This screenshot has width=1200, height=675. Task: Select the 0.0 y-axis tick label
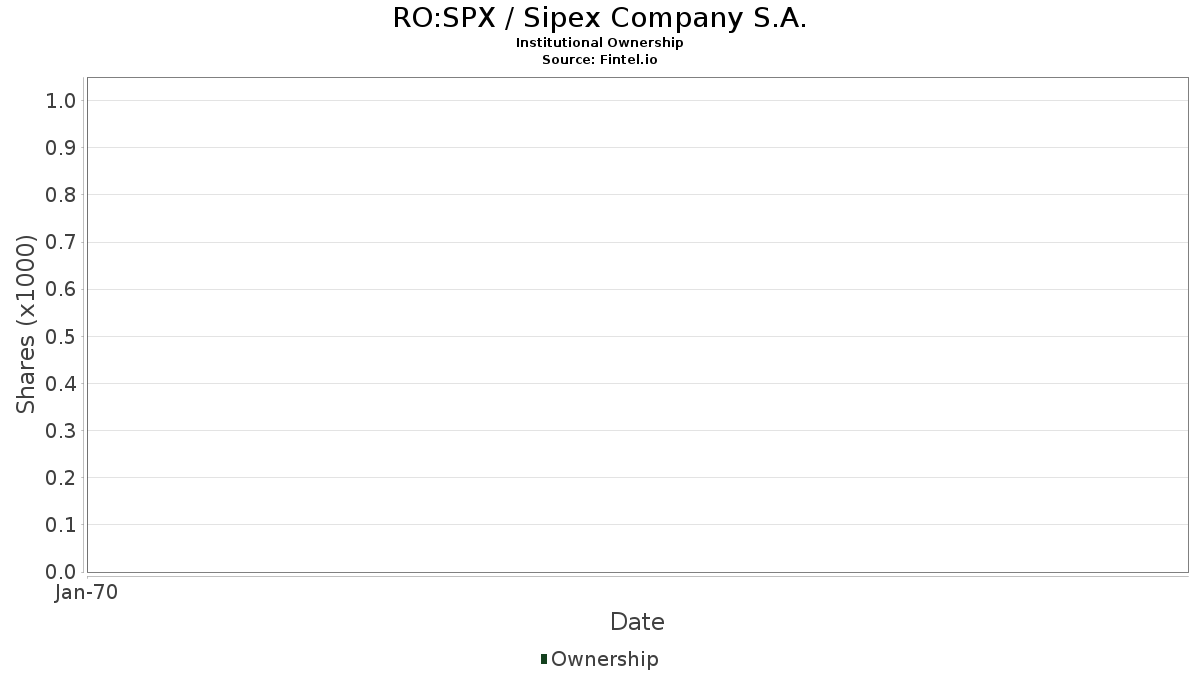point(60,572)
